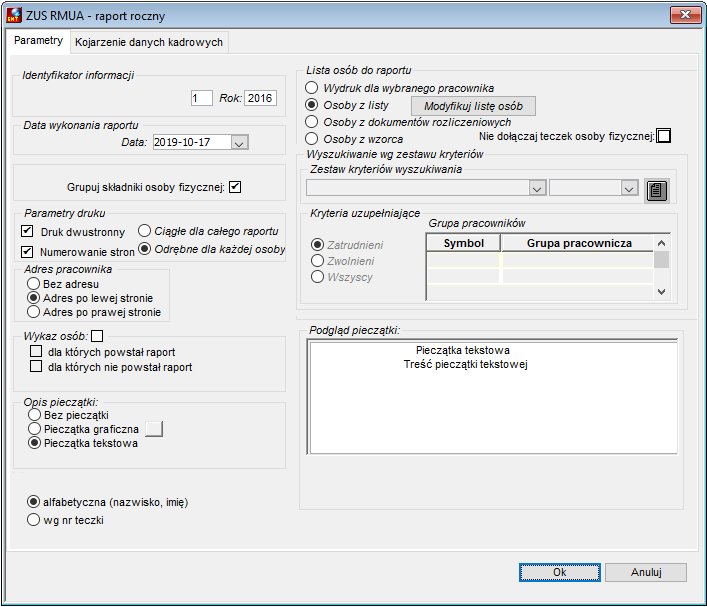Select Adres po prawej stronie
The height and width of the screenshot is (607, 707).
(33, 312)
